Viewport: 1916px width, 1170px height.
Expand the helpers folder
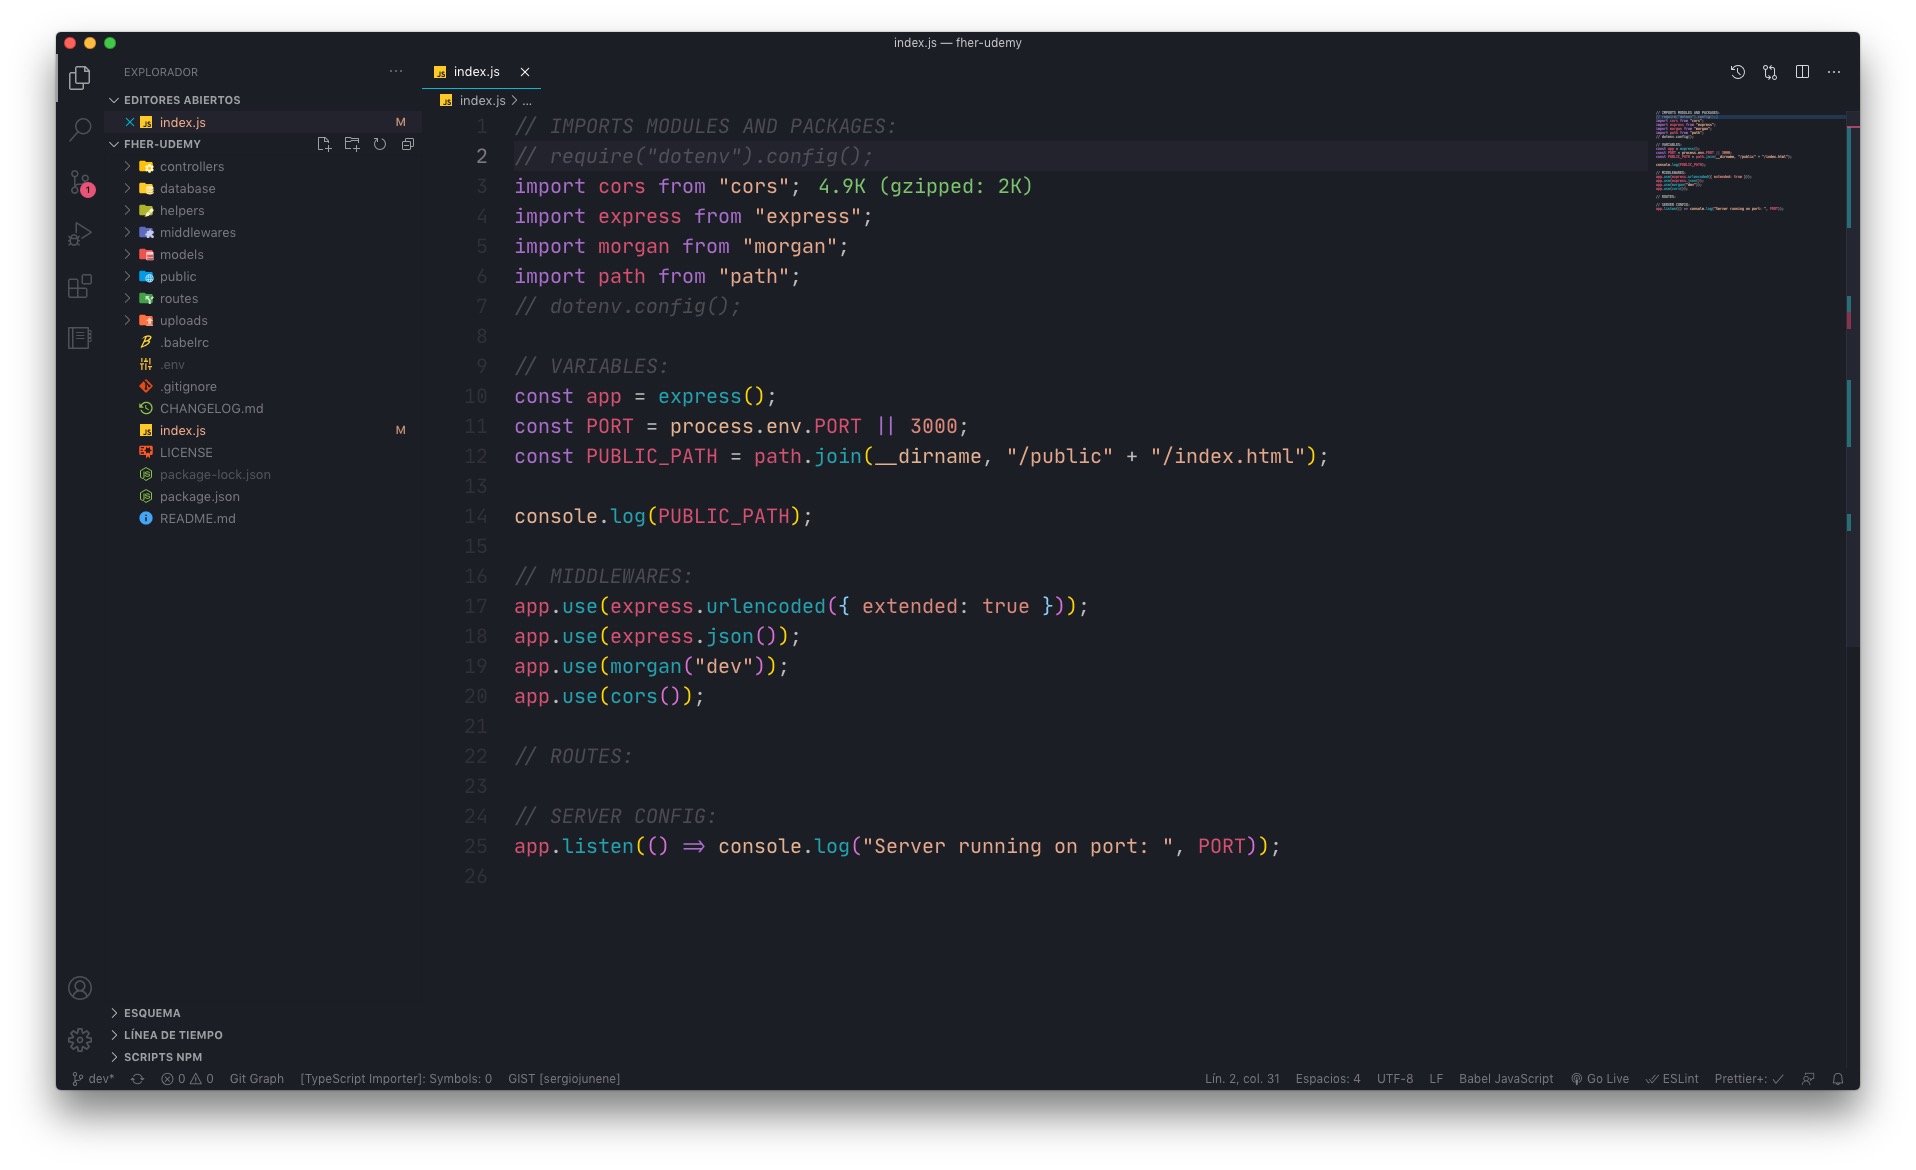tap(264, 211)
